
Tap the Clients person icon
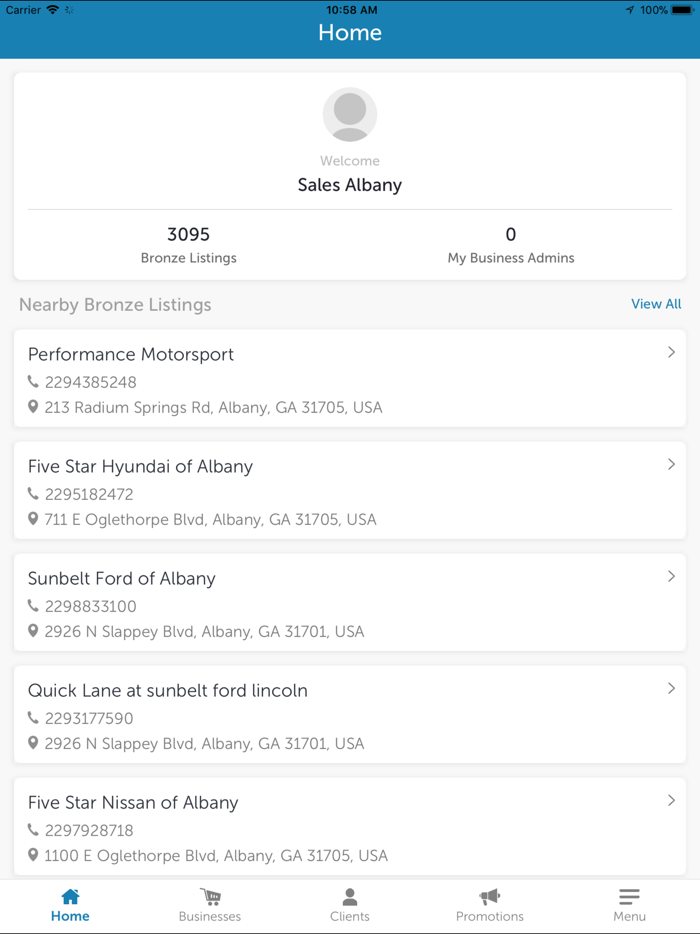[x=350, y=896]
